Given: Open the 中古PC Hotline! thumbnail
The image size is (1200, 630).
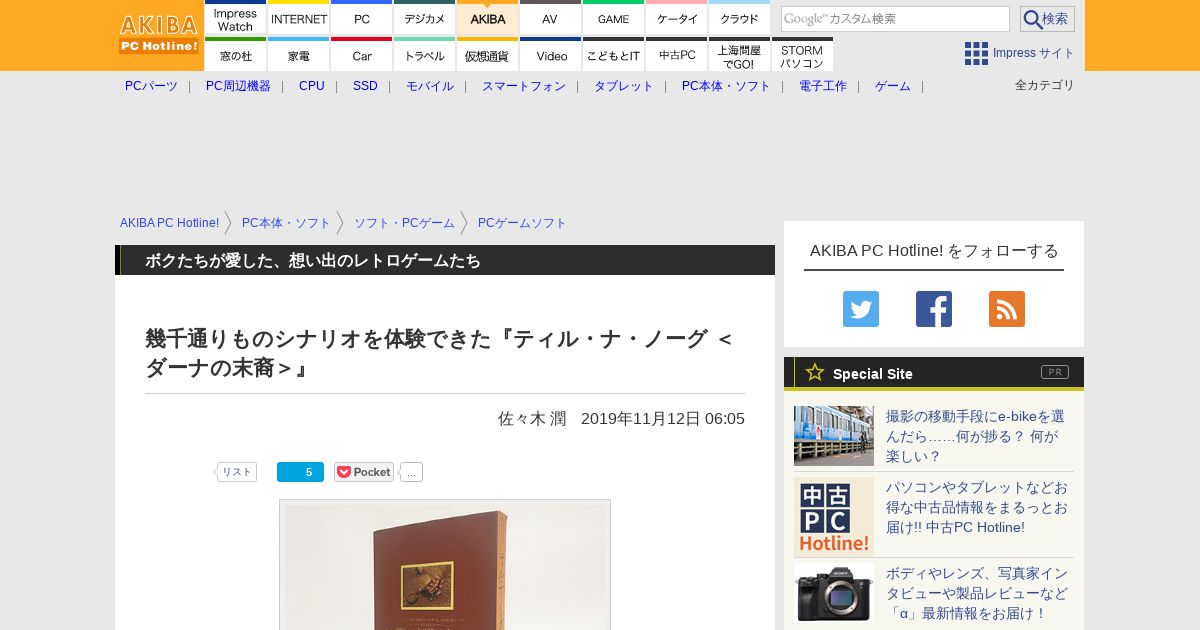Looking at the screenshot, I should tap(834, 517).
